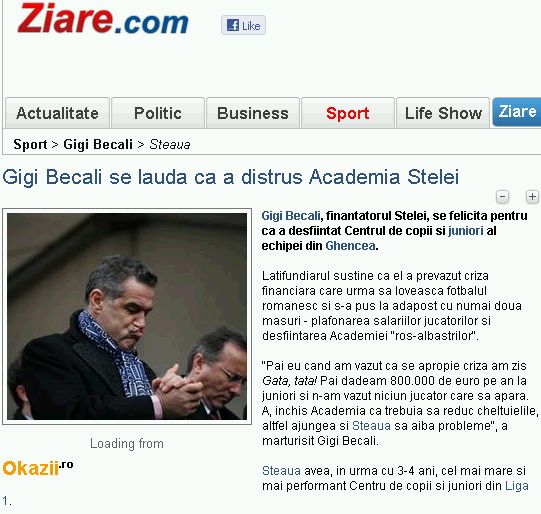541x514 pixels.
Task: Click the Ziare.com logo
Action: (x=103, y=19)
